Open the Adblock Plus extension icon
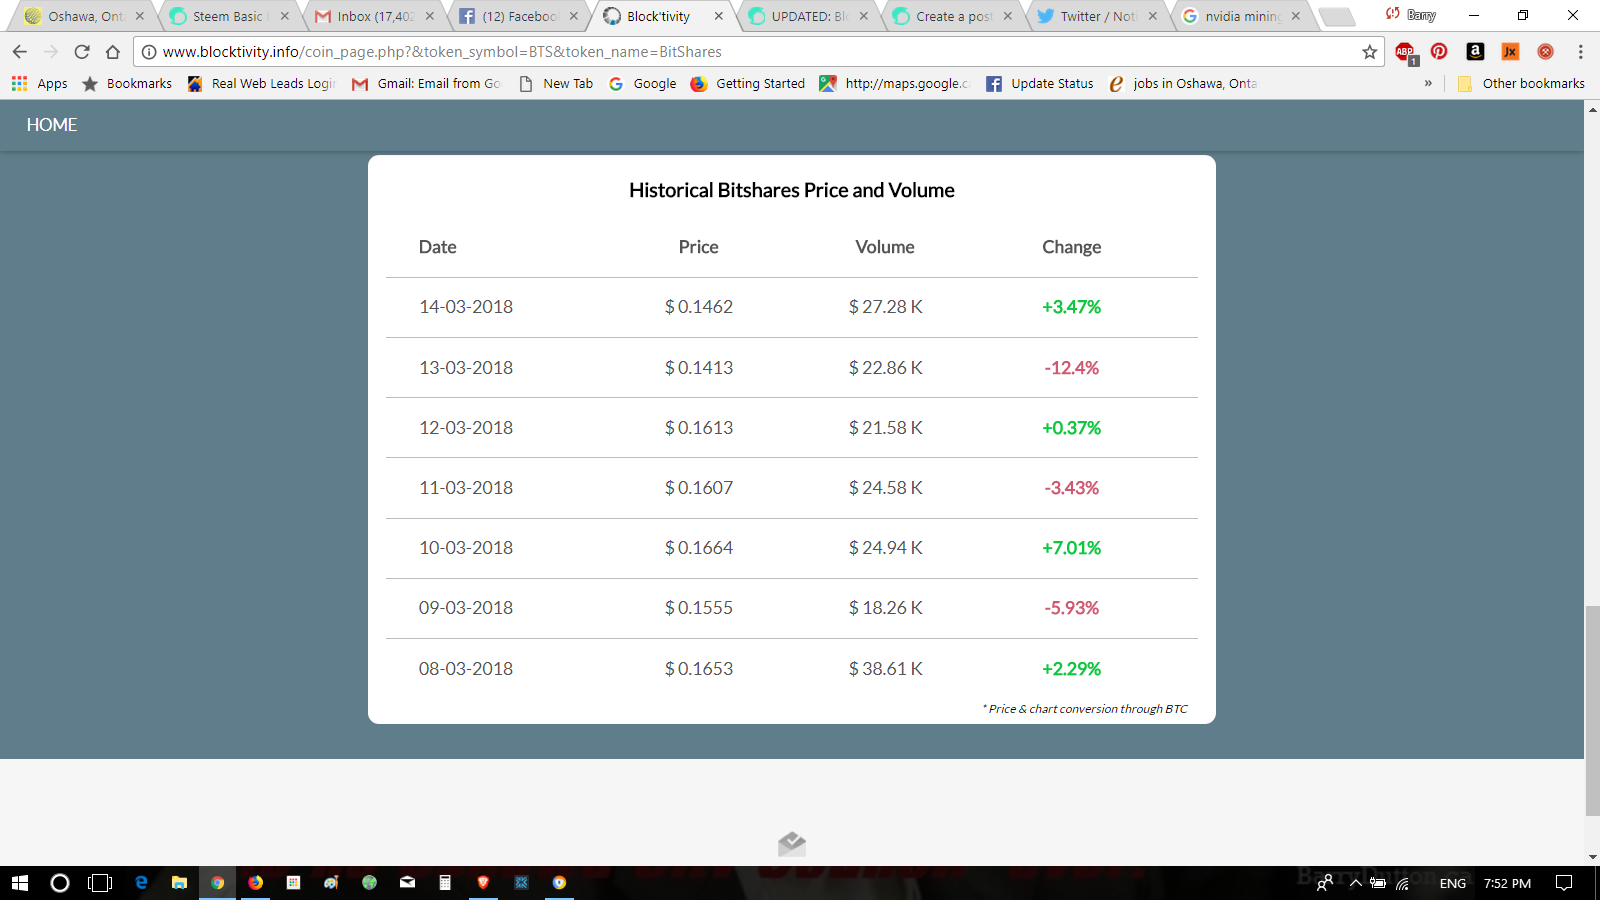The height and width of the screenshot is (900, 1600). (x=1406, y=52)
